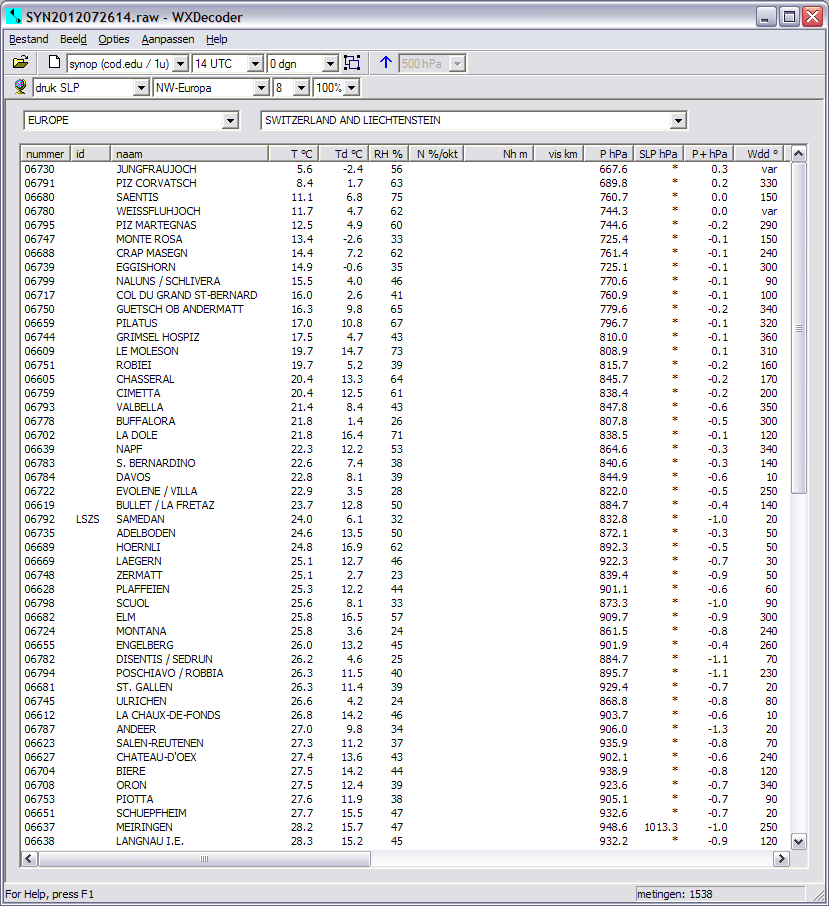829x906 pixels.
Task: Select the ST. GALLEN row
Action: [404, 687]
